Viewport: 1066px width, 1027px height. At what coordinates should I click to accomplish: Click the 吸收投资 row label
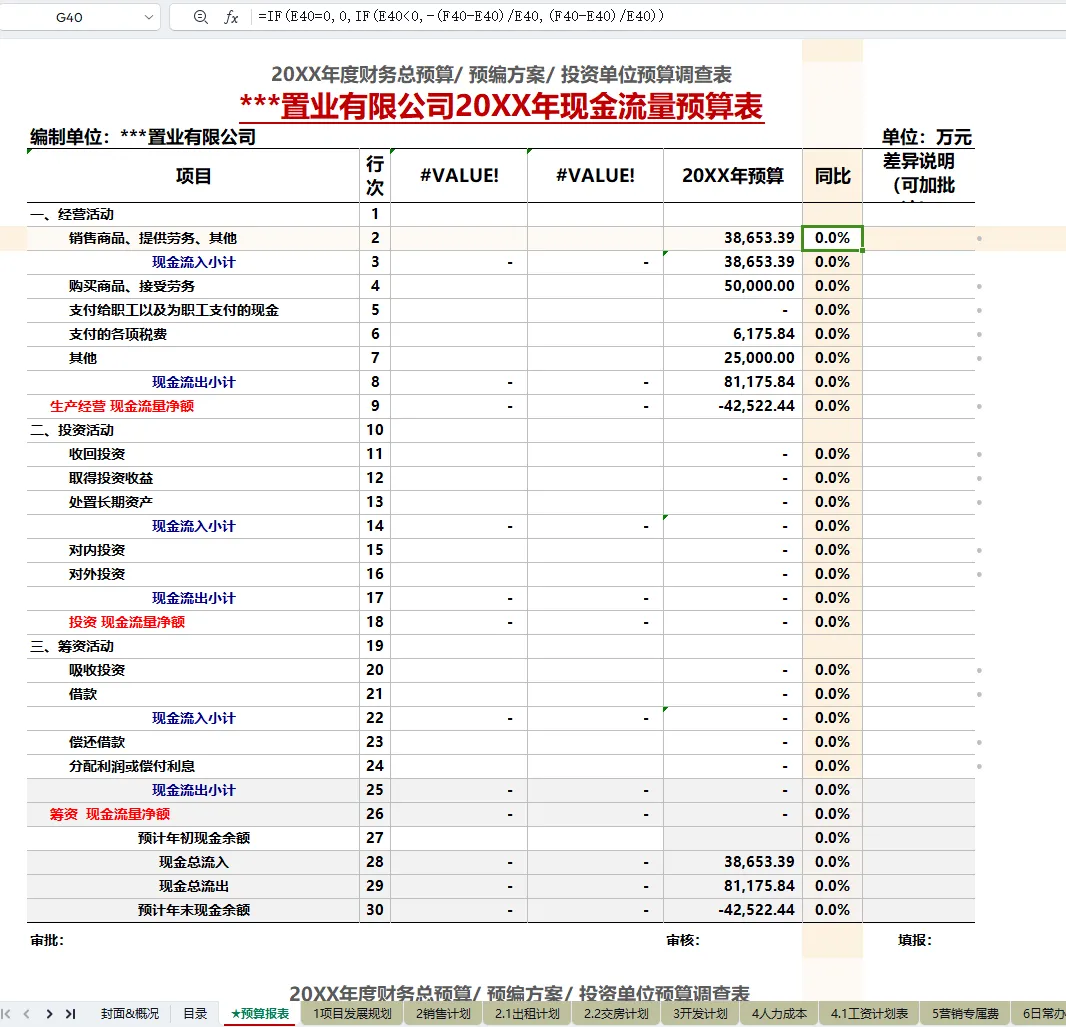click(97, 670)
